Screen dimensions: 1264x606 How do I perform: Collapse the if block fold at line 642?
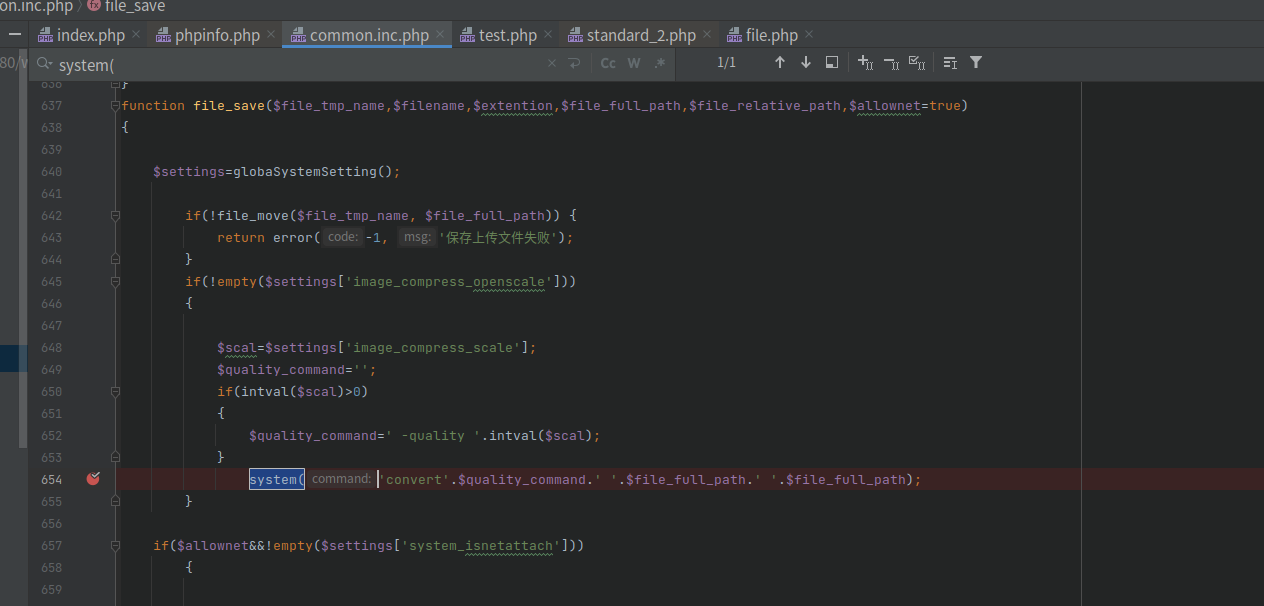[x=115, y=215]
